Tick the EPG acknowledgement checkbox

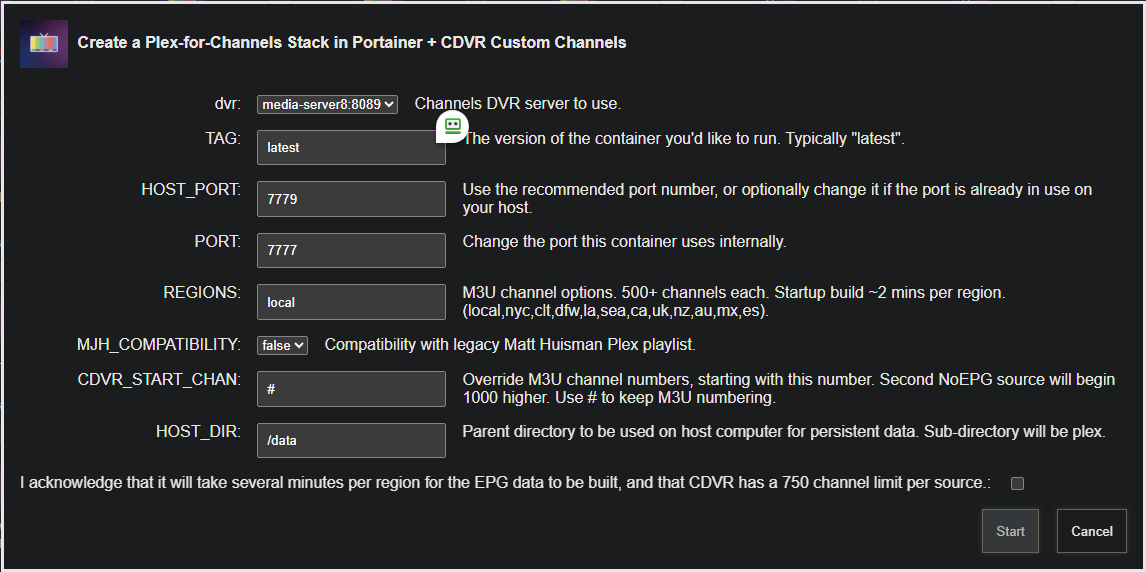(x=1017, y=484)
